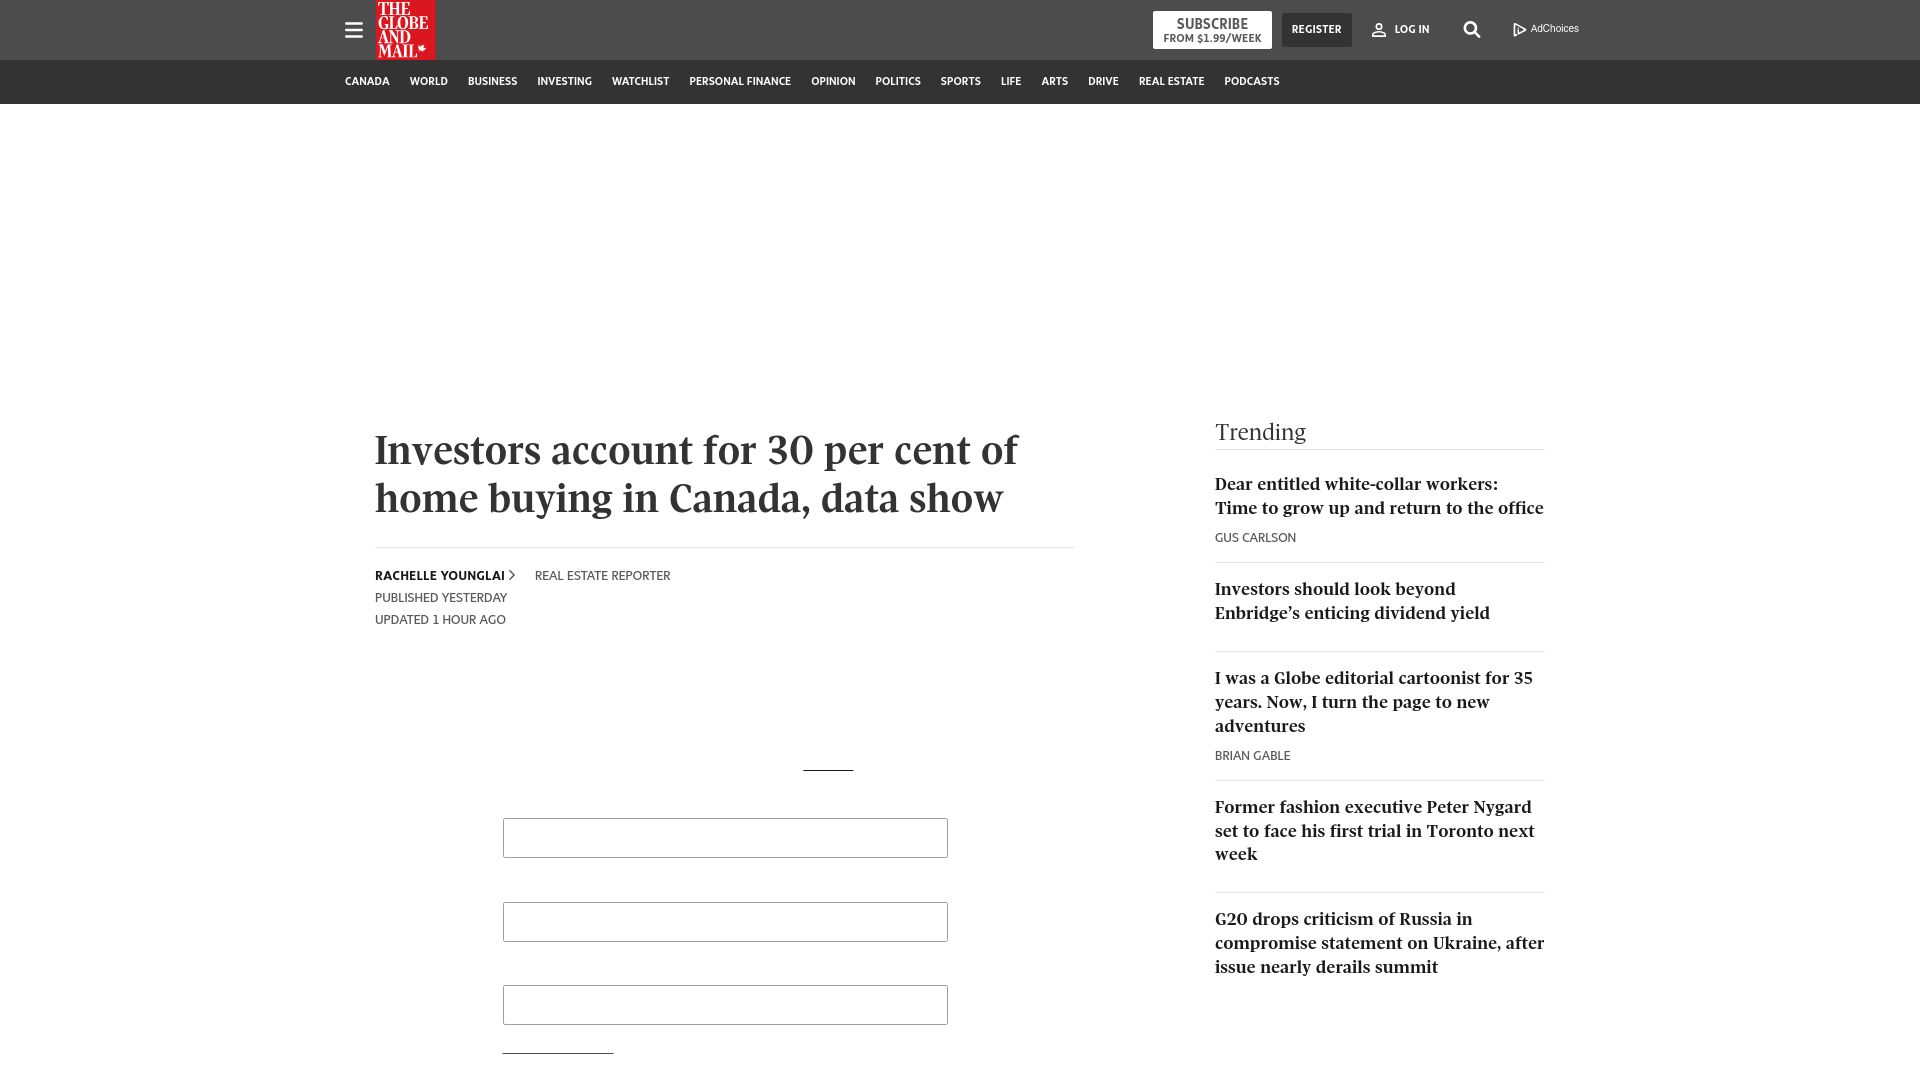Screen dimensions: 1920x1080
Task: Click the AdChoices icon
Action: (1546, 29)
